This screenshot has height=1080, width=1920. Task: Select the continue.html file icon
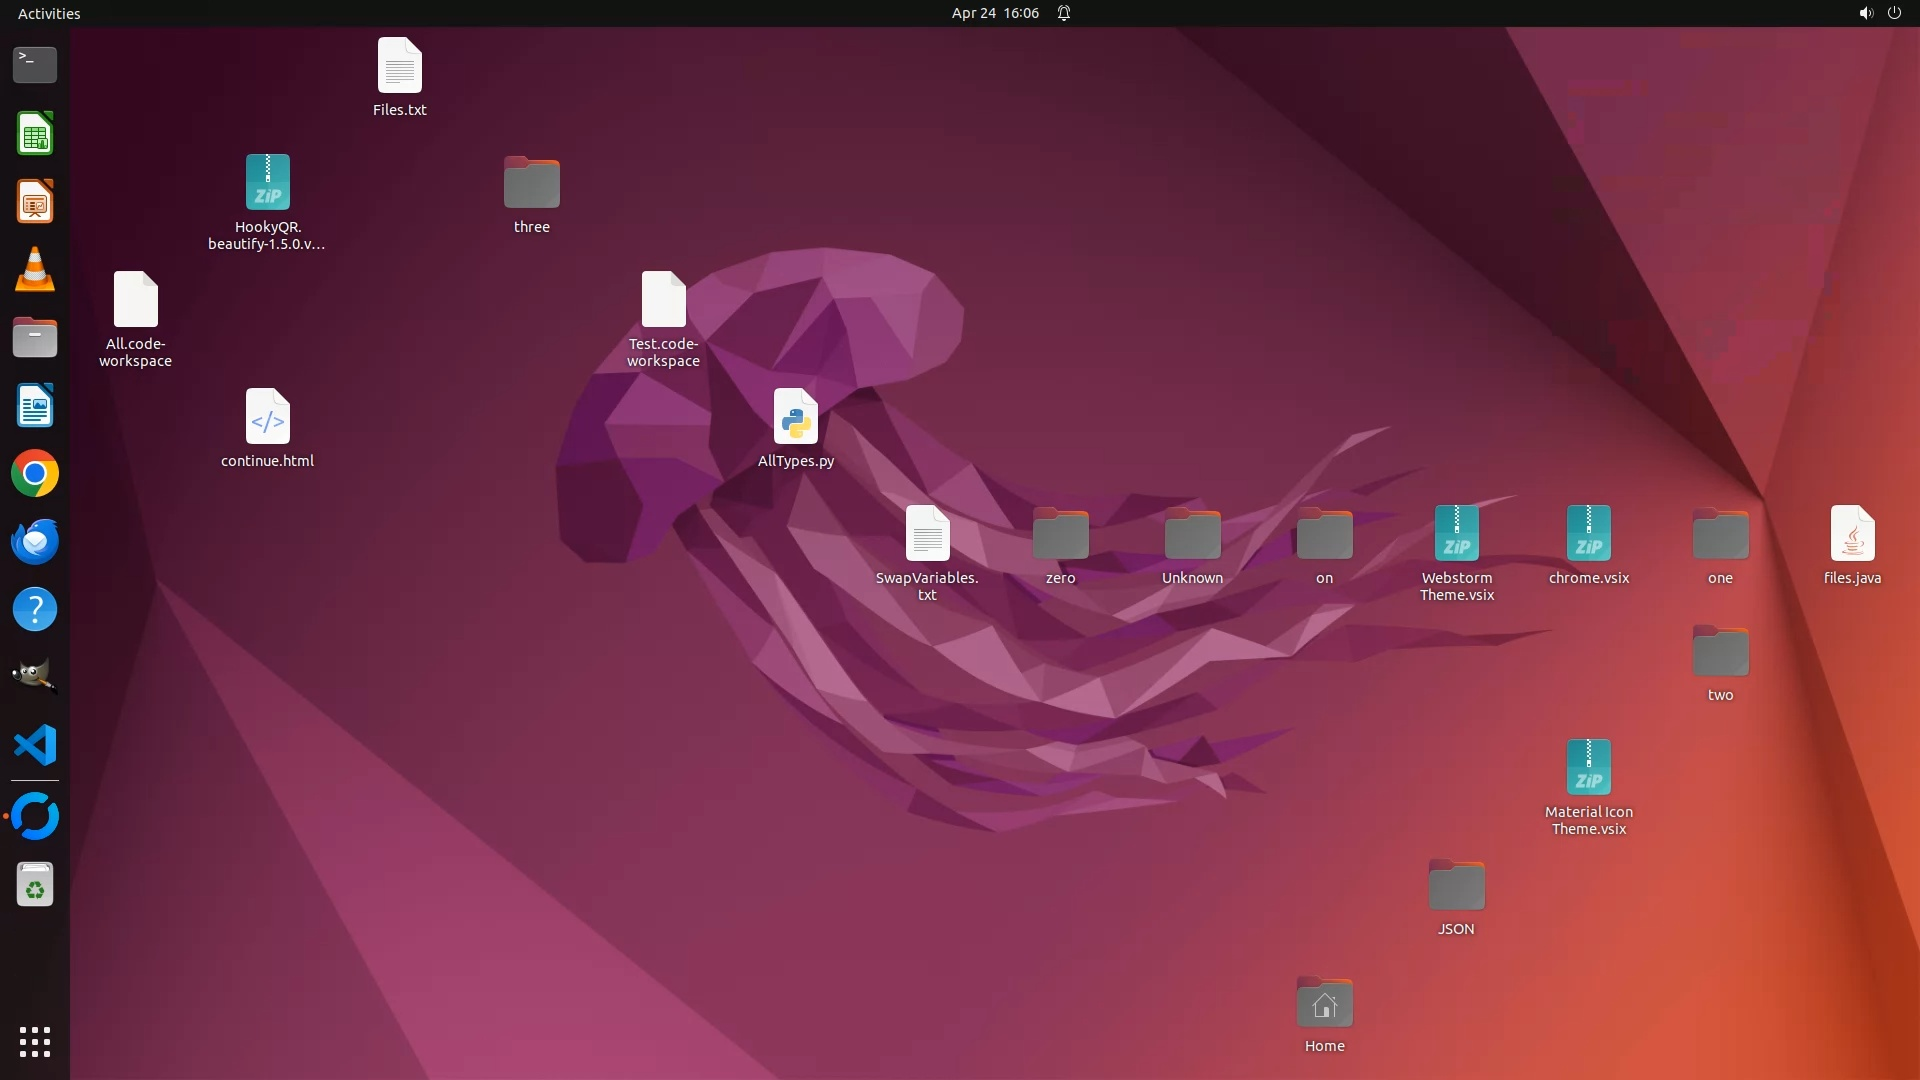click(x=267, y=418)
